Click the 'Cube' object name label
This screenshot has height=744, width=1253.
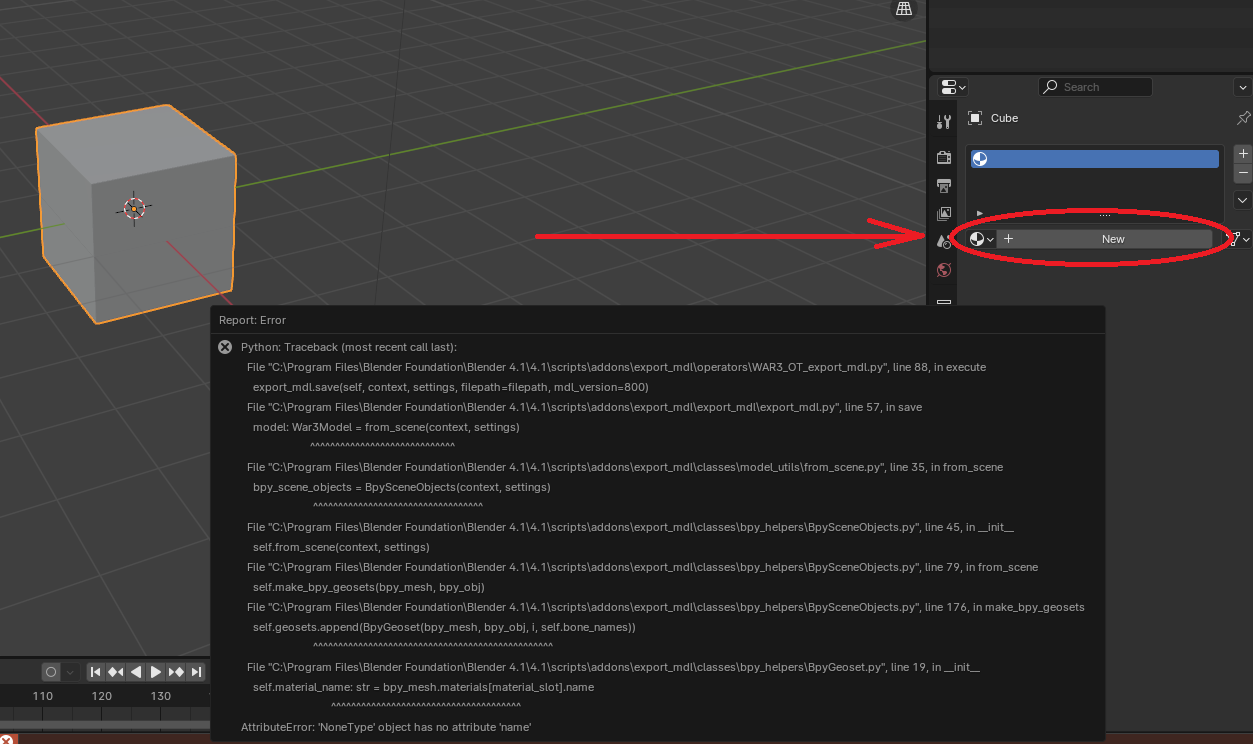point(1004,118)
